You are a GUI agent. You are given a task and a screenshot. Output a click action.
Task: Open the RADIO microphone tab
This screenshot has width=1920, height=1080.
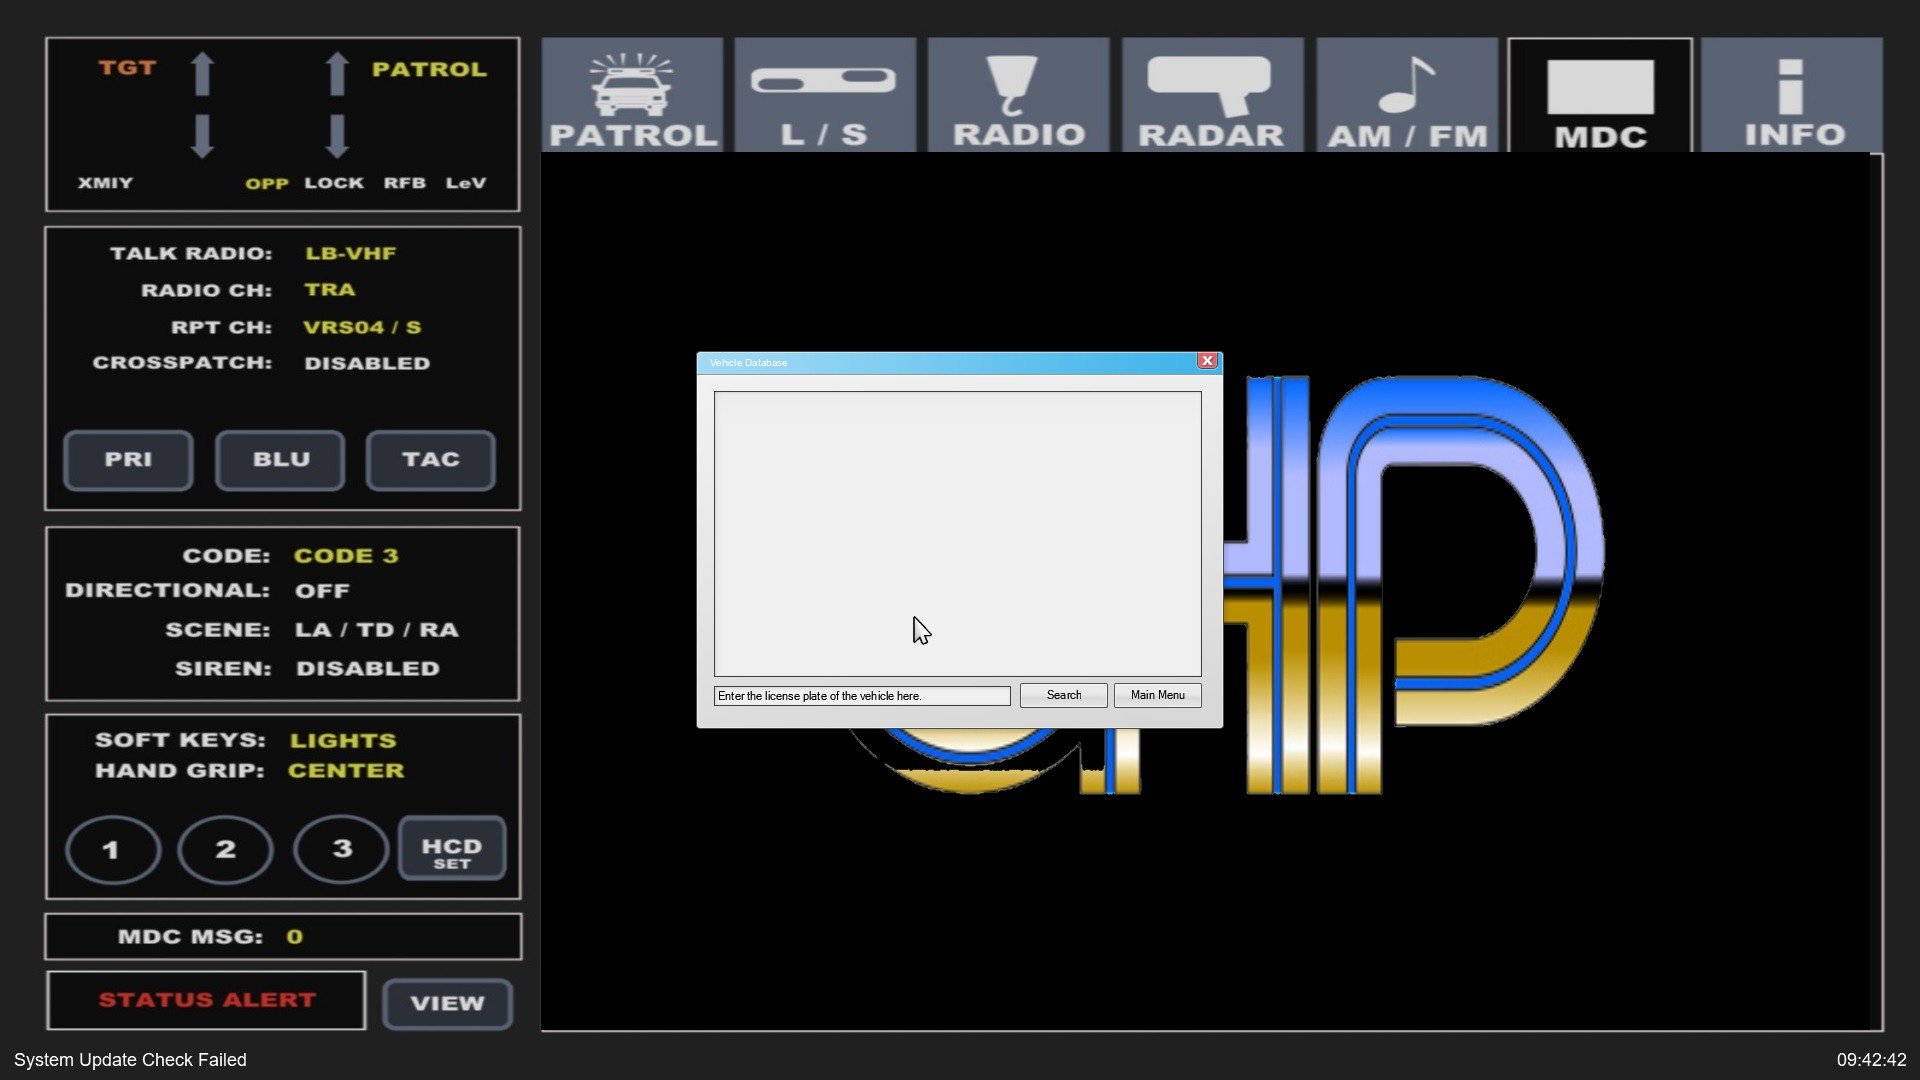pyautogui.click(x=1018, y=96)
